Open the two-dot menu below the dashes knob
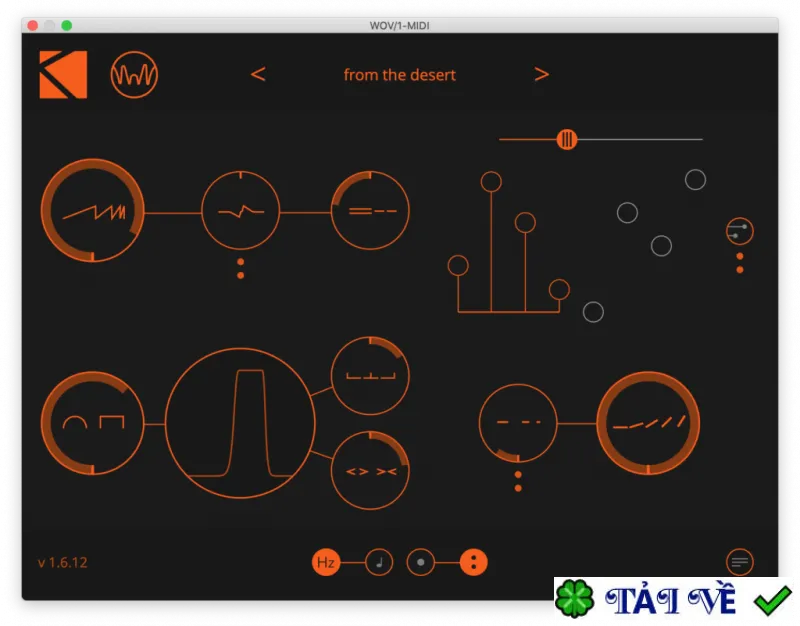The height and width of the screenshot is (626, 800). (x=518, y=481)
